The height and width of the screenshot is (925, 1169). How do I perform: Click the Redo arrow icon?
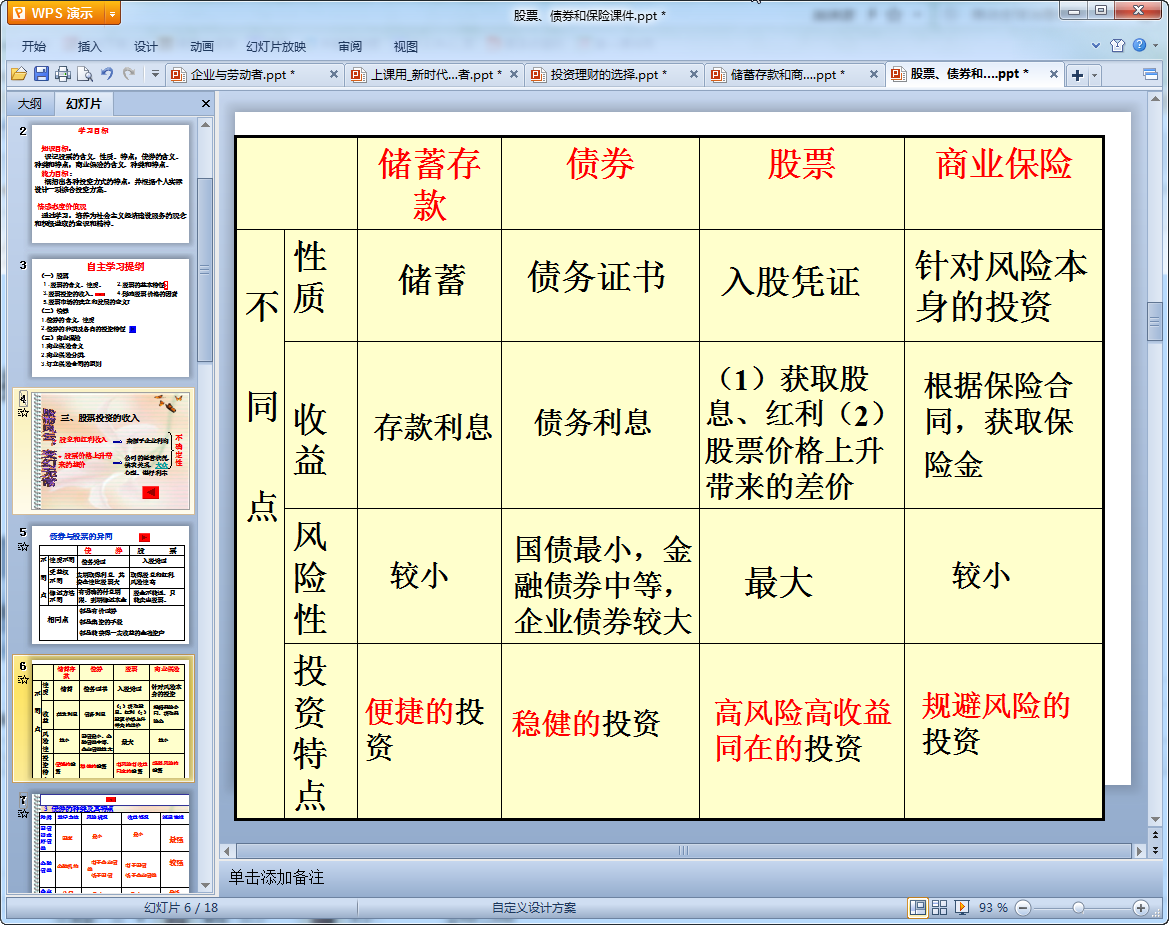[129, 74]
